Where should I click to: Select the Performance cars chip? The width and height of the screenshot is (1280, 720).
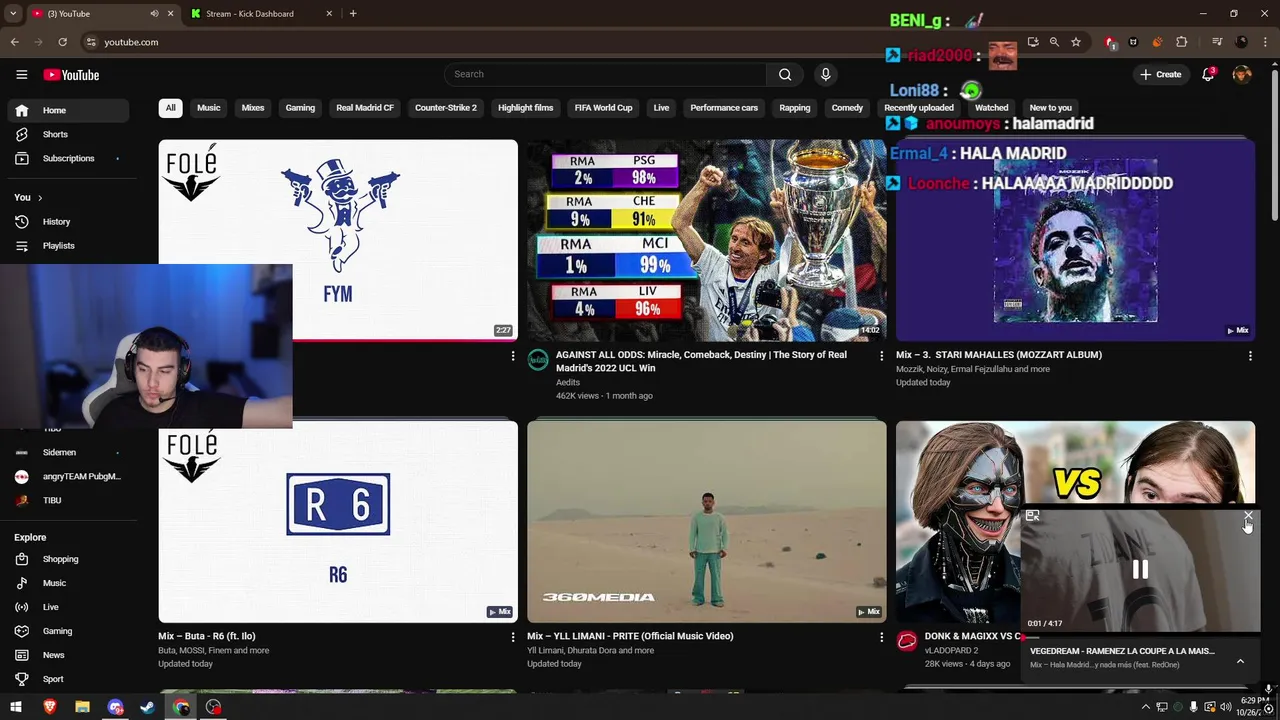tap(724, 108)
